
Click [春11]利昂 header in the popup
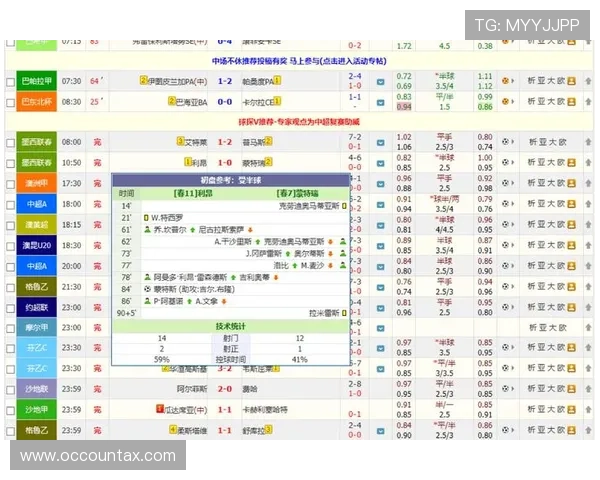click(x=193, y=194)
